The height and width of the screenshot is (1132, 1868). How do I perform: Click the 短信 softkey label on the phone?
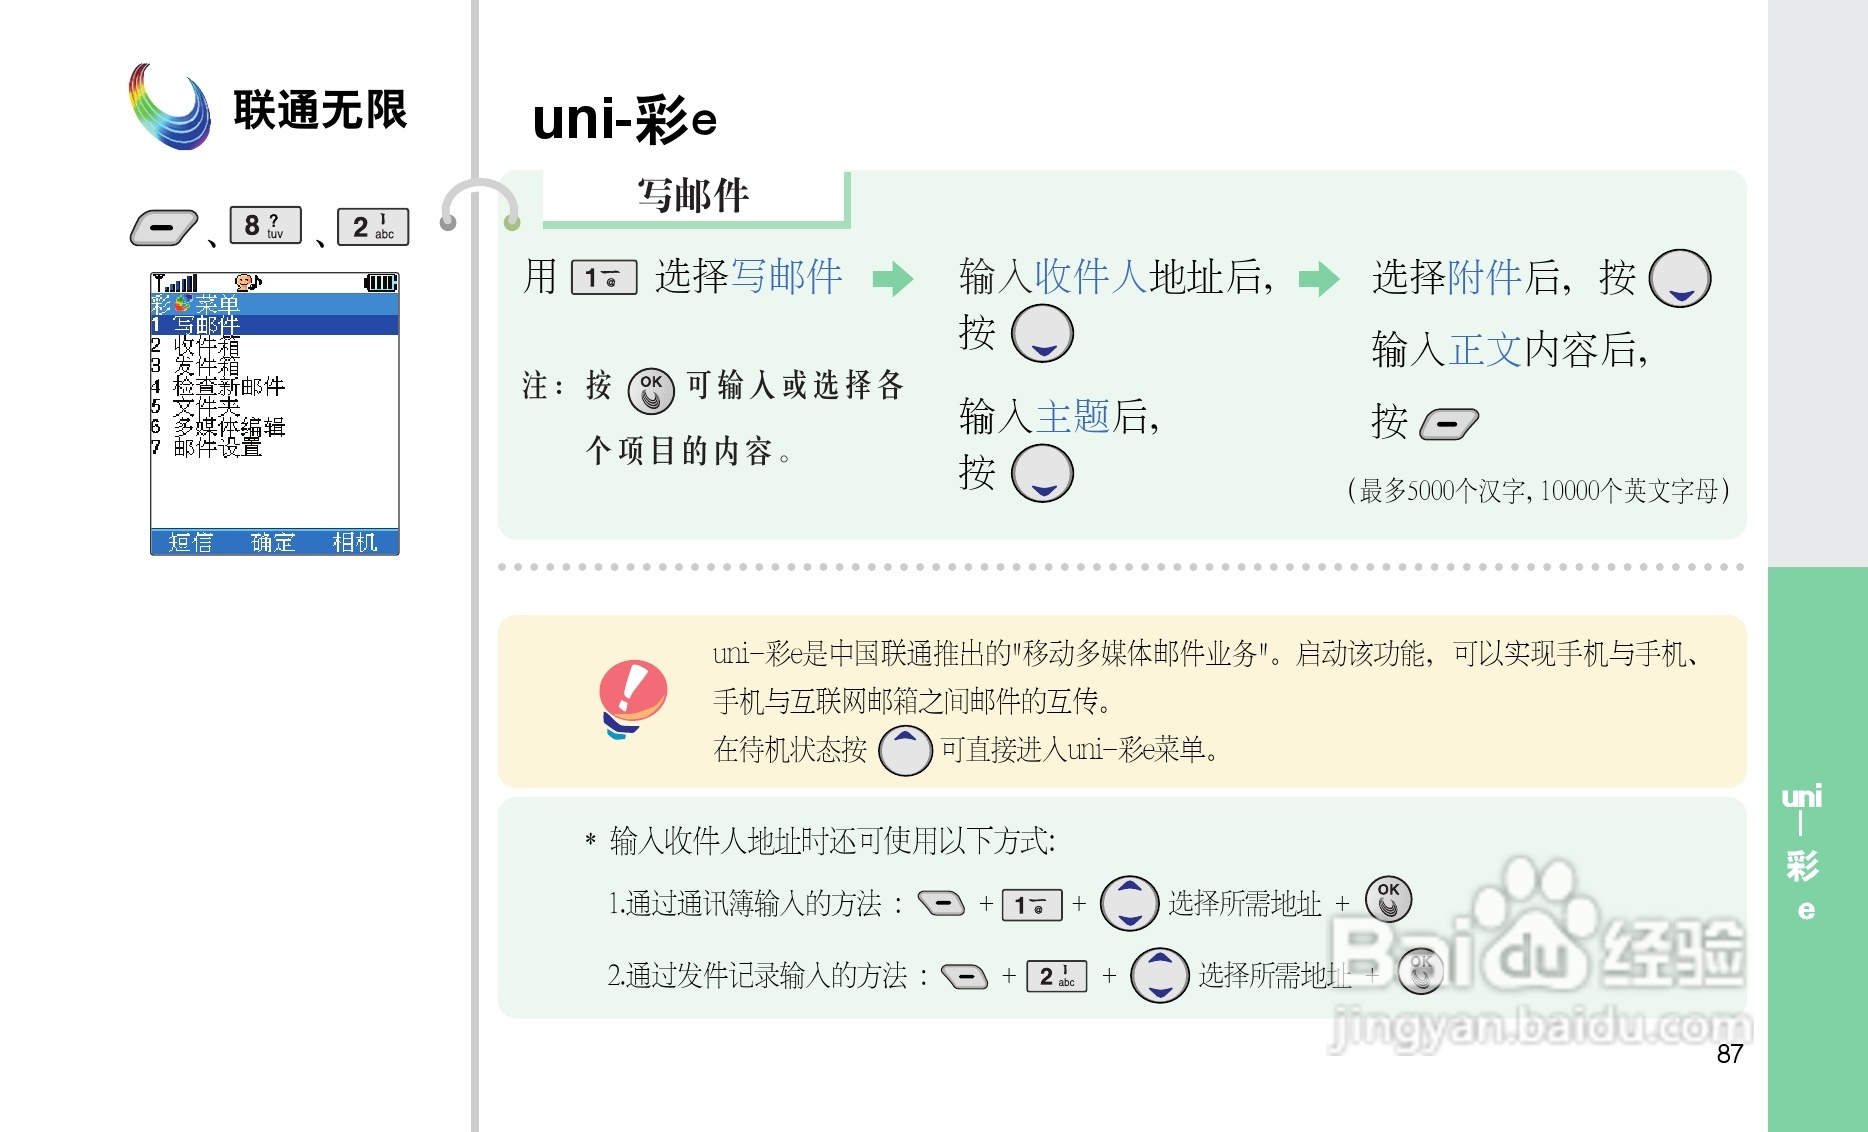click(x=190, y=542)
